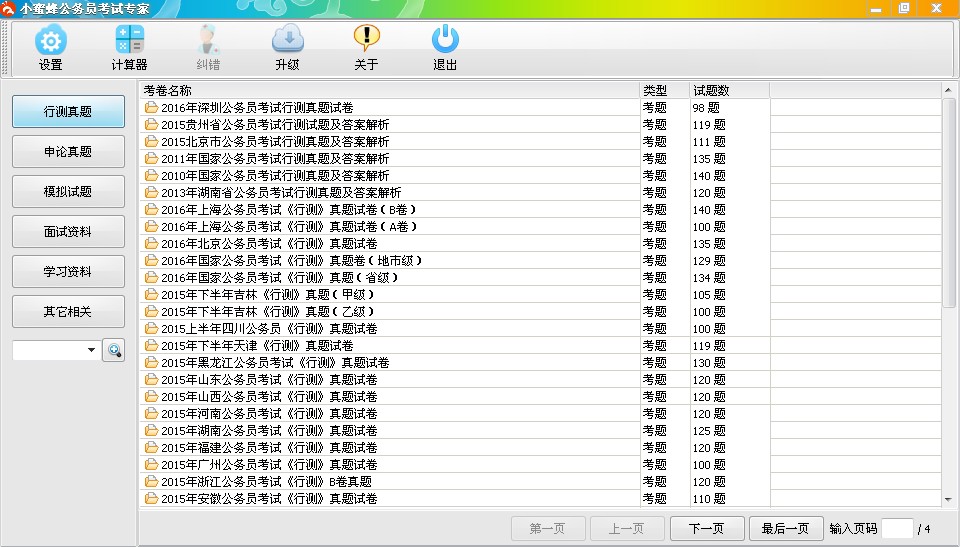Click folder icon of 2015贵州省公务员考试行测试题及答案解析

151,125
